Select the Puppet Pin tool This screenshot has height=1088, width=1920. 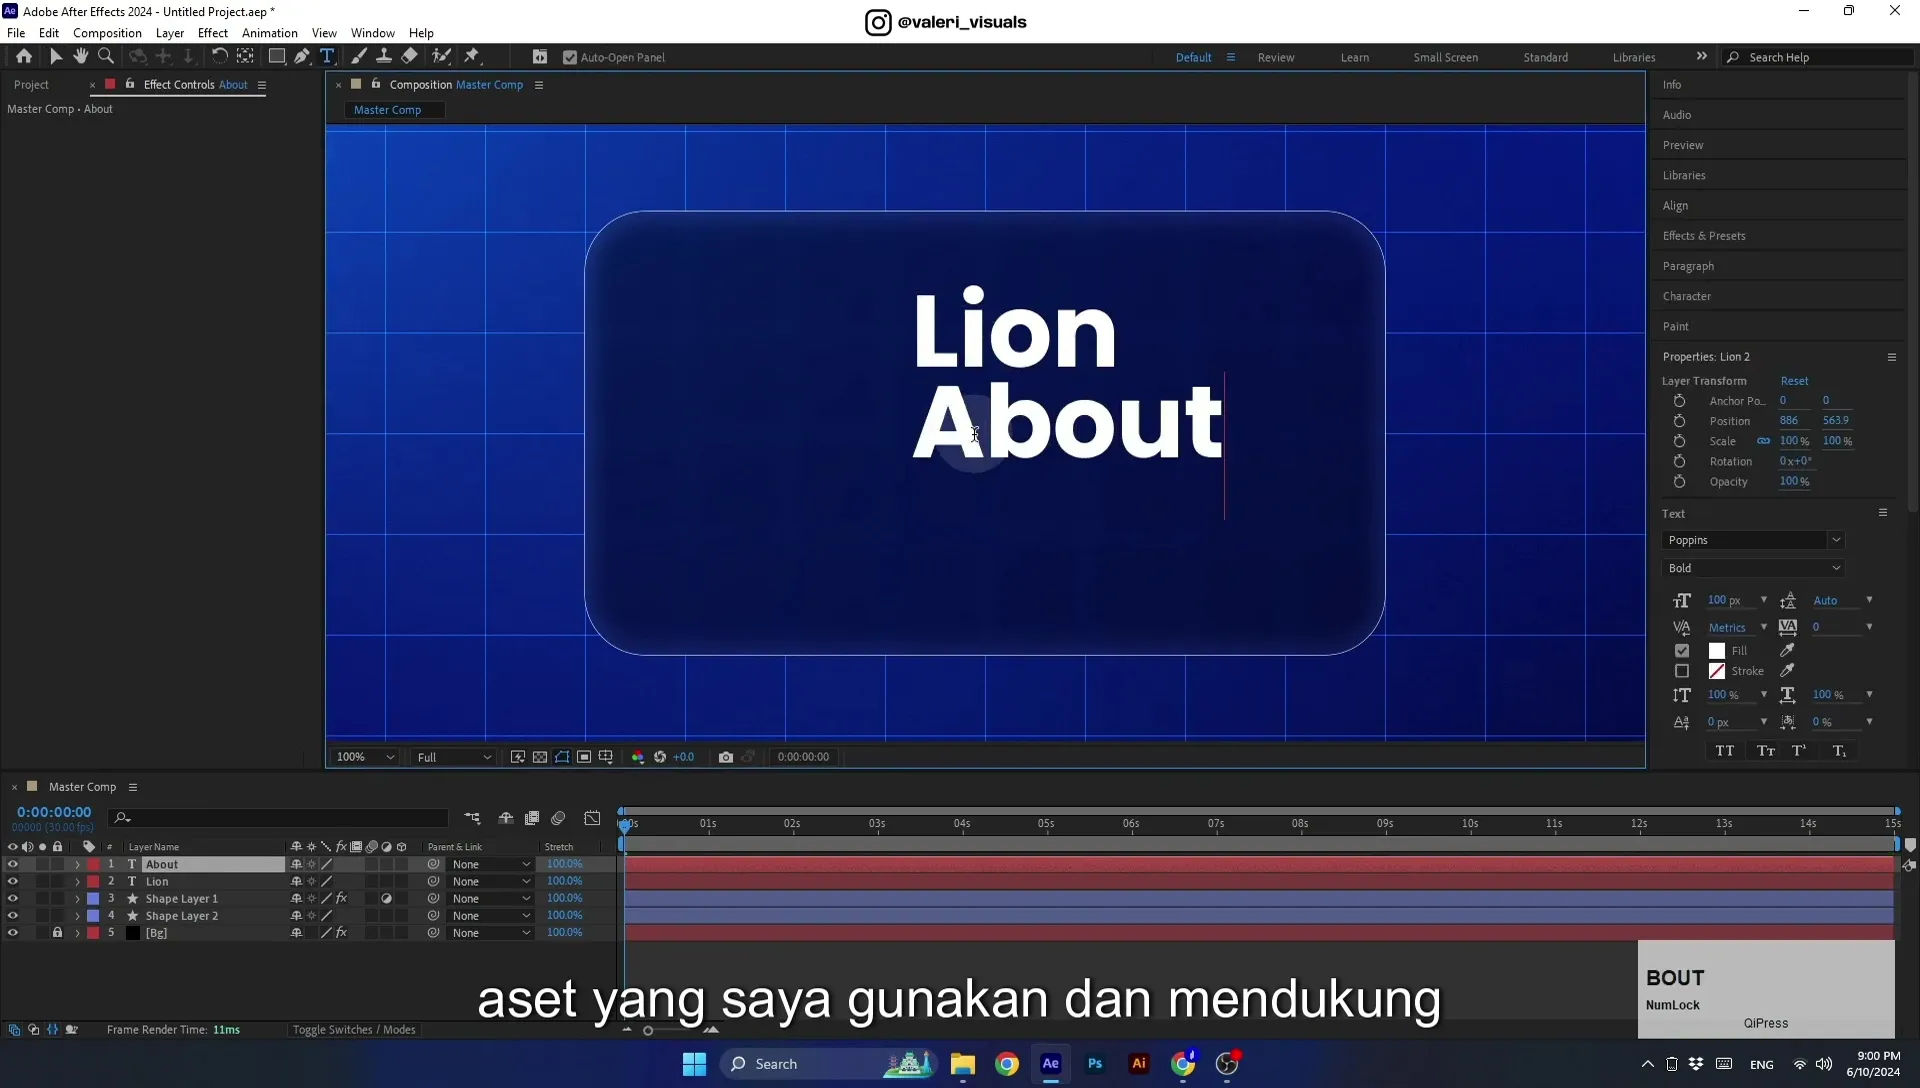tap(472, 57)
